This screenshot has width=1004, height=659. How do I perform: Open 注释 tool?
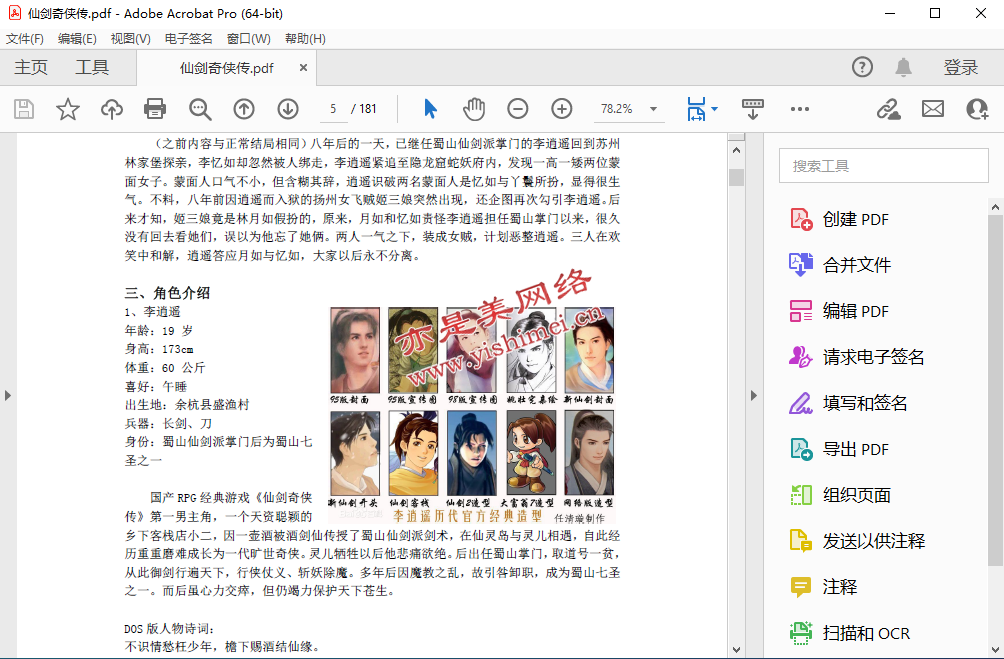[823, 587]
